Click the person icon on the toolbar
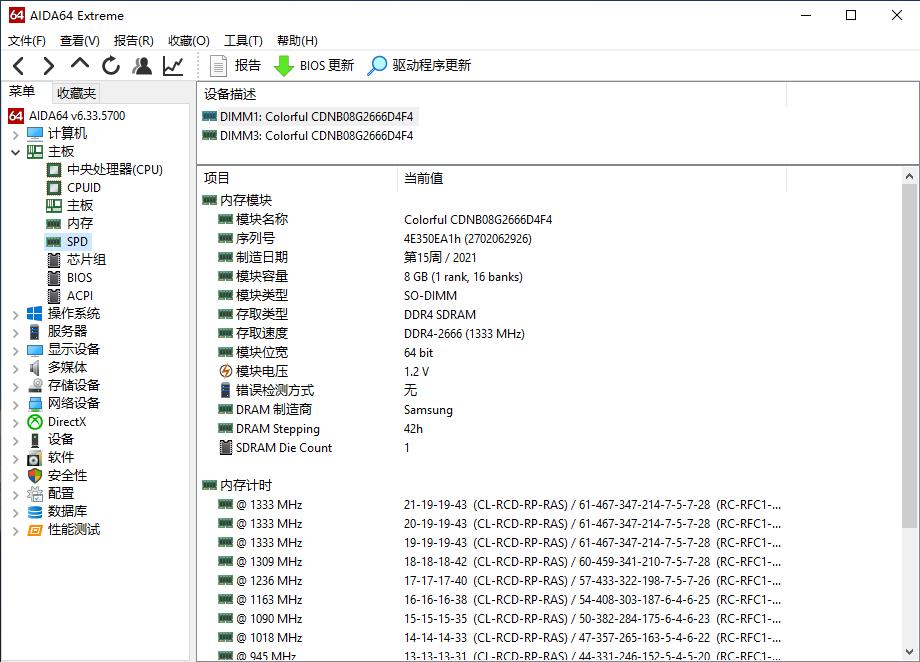920x662 pixels. [x=142, y=65]
